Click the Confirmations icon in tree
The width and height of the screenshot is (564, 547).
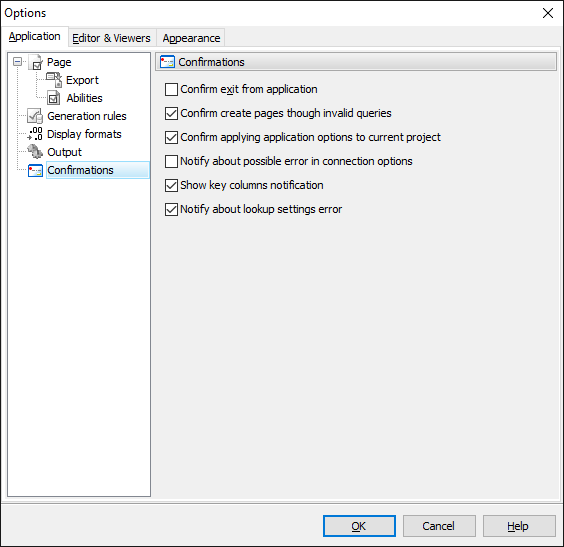coord(35,170)
